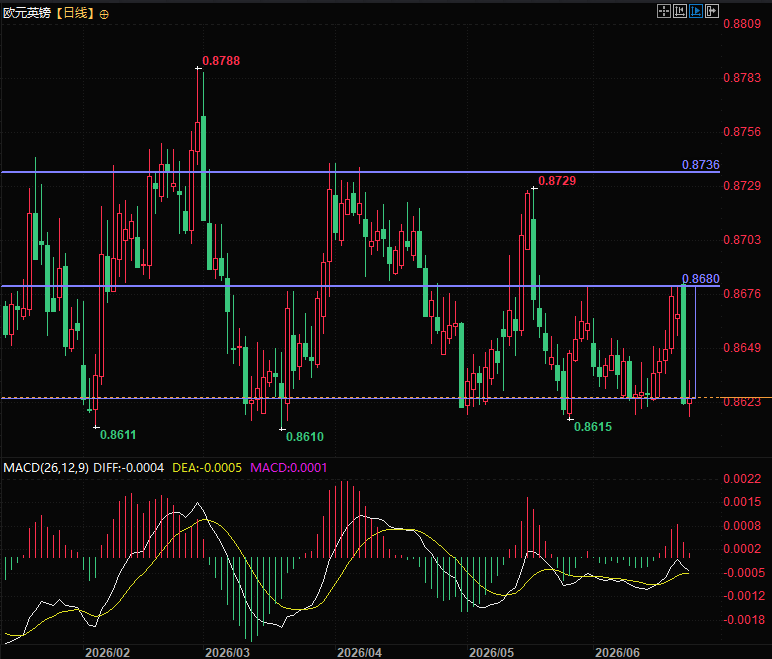This screenshot has width=772, height=659.
Task: Click the DEA:-0.0005 value
Action: tap(207, 467)
